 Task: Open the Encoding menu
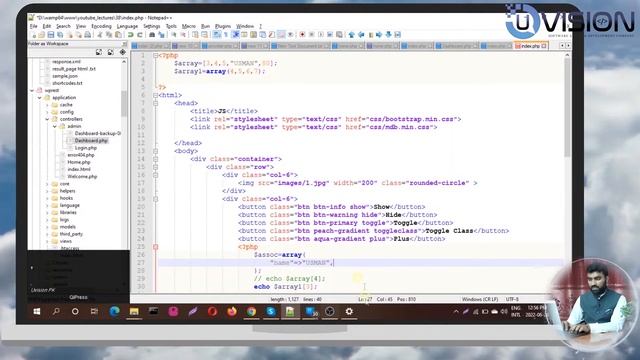point(101,26)
